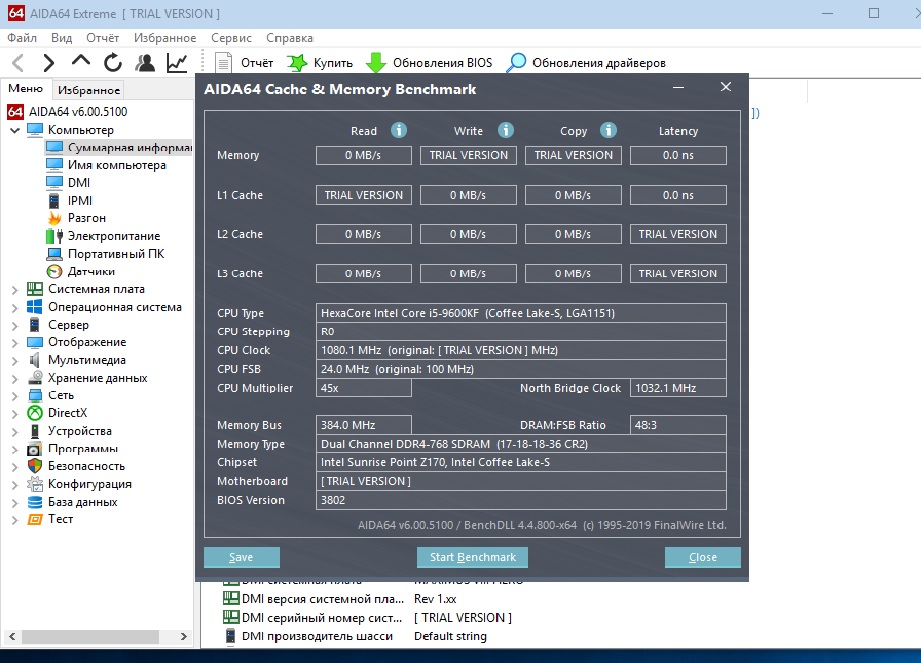Click the Forward navigation arrow
Viewport: 921px width, 663px height.
tap(48, 62)
